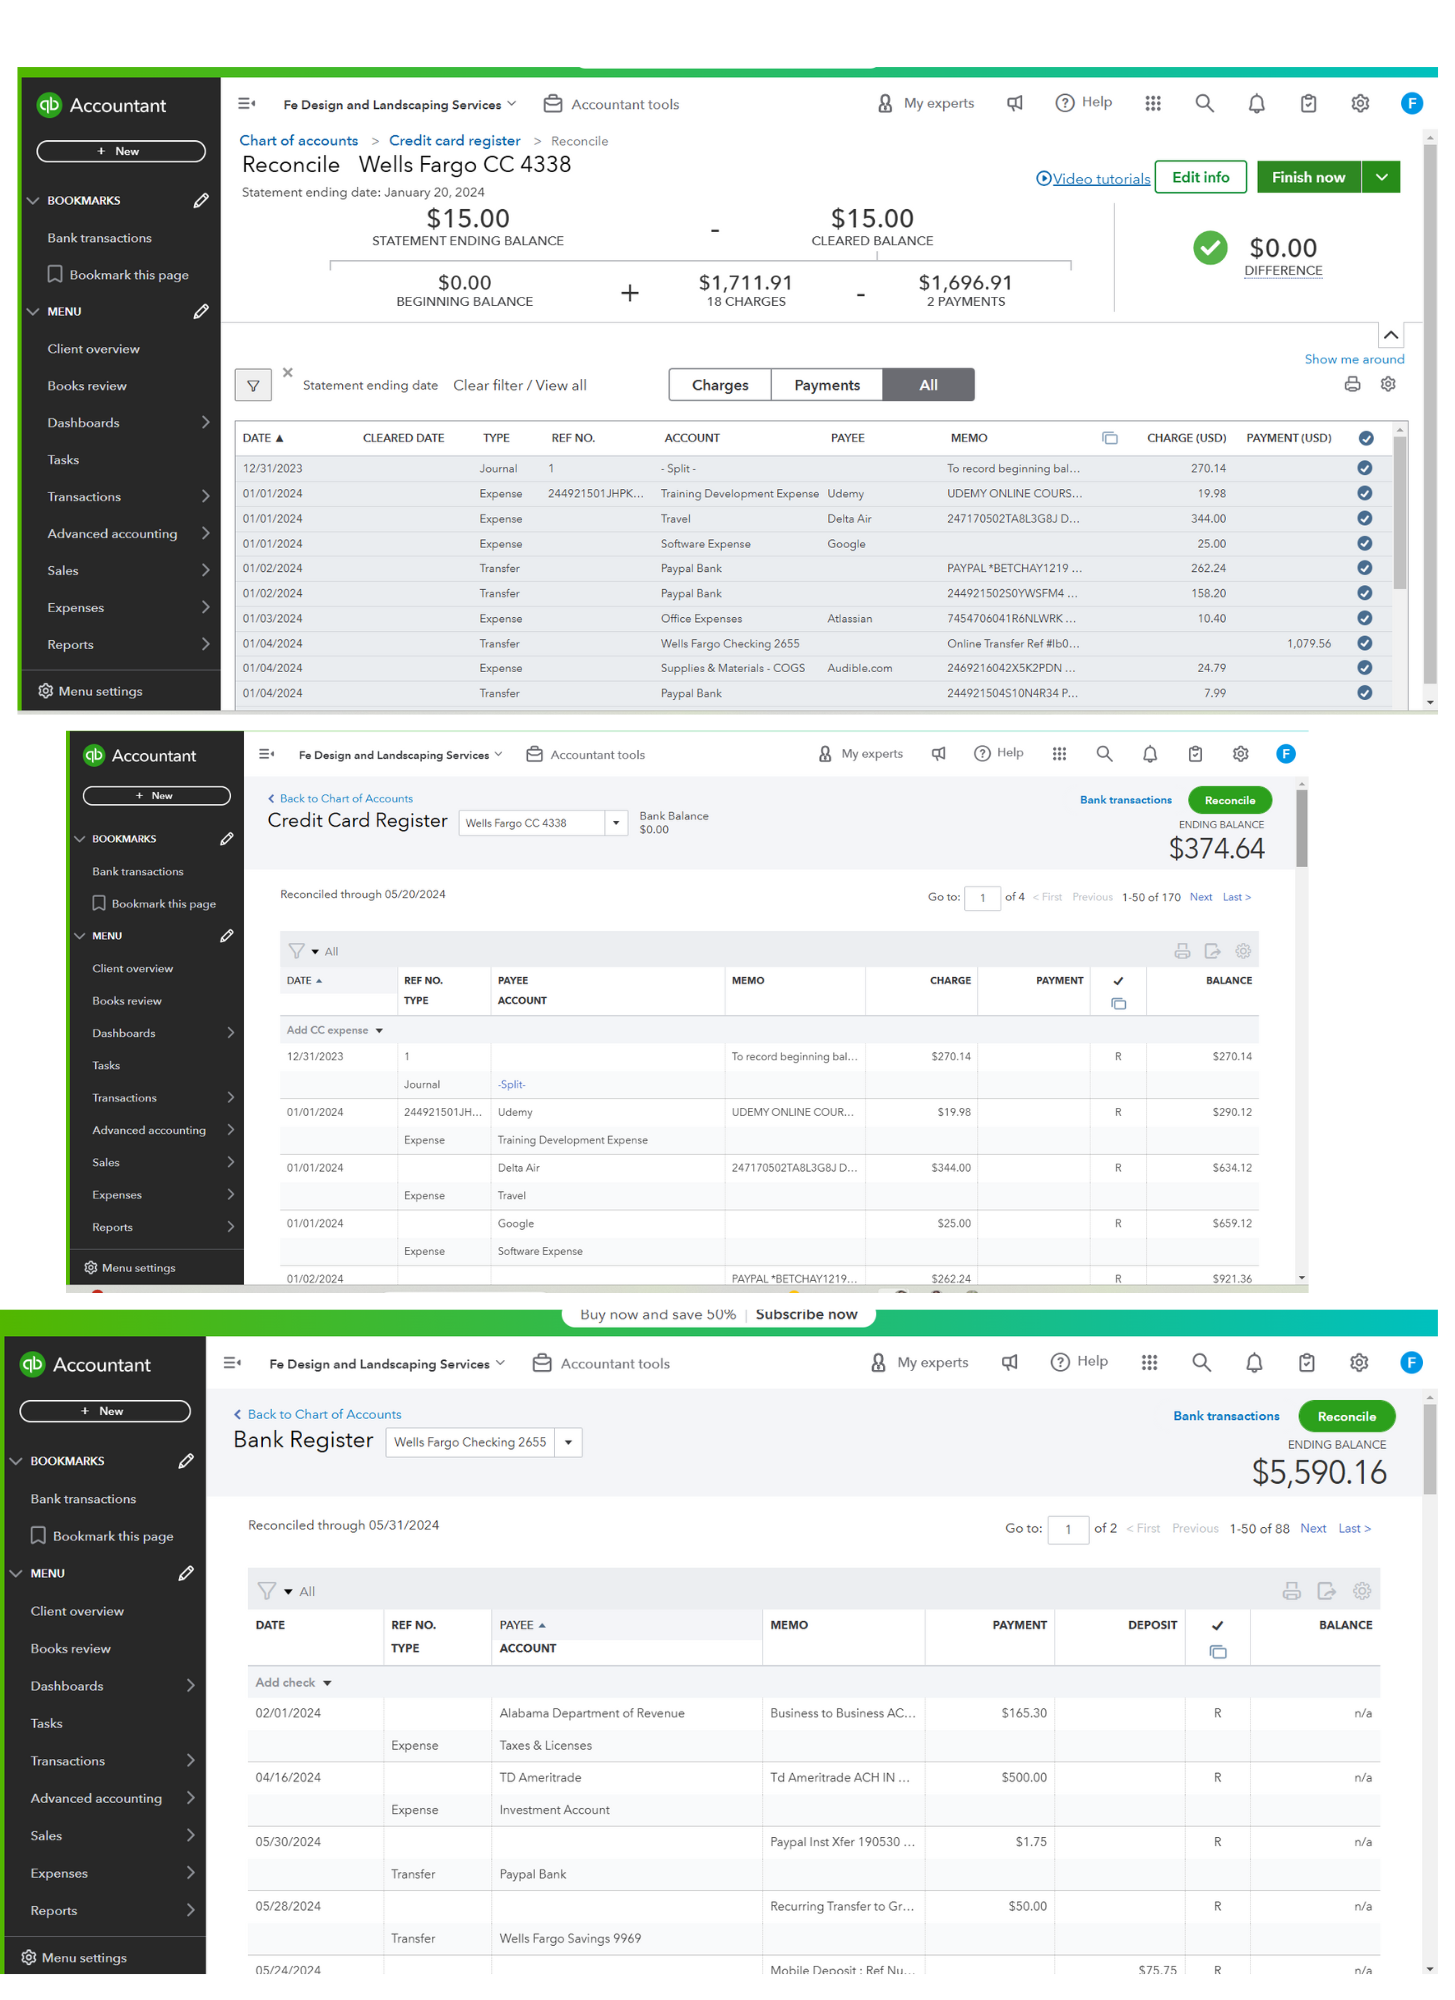Screen dimensions: 1455x2000
Task: Click copy icon in reconcile table header
Action: 1109,438
